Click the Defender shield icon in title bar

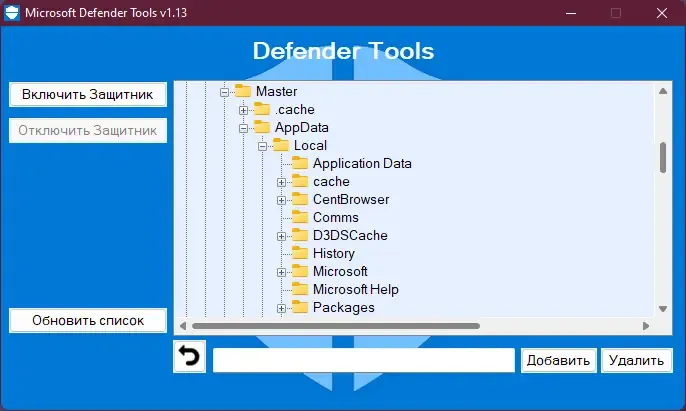pos(12,13)
